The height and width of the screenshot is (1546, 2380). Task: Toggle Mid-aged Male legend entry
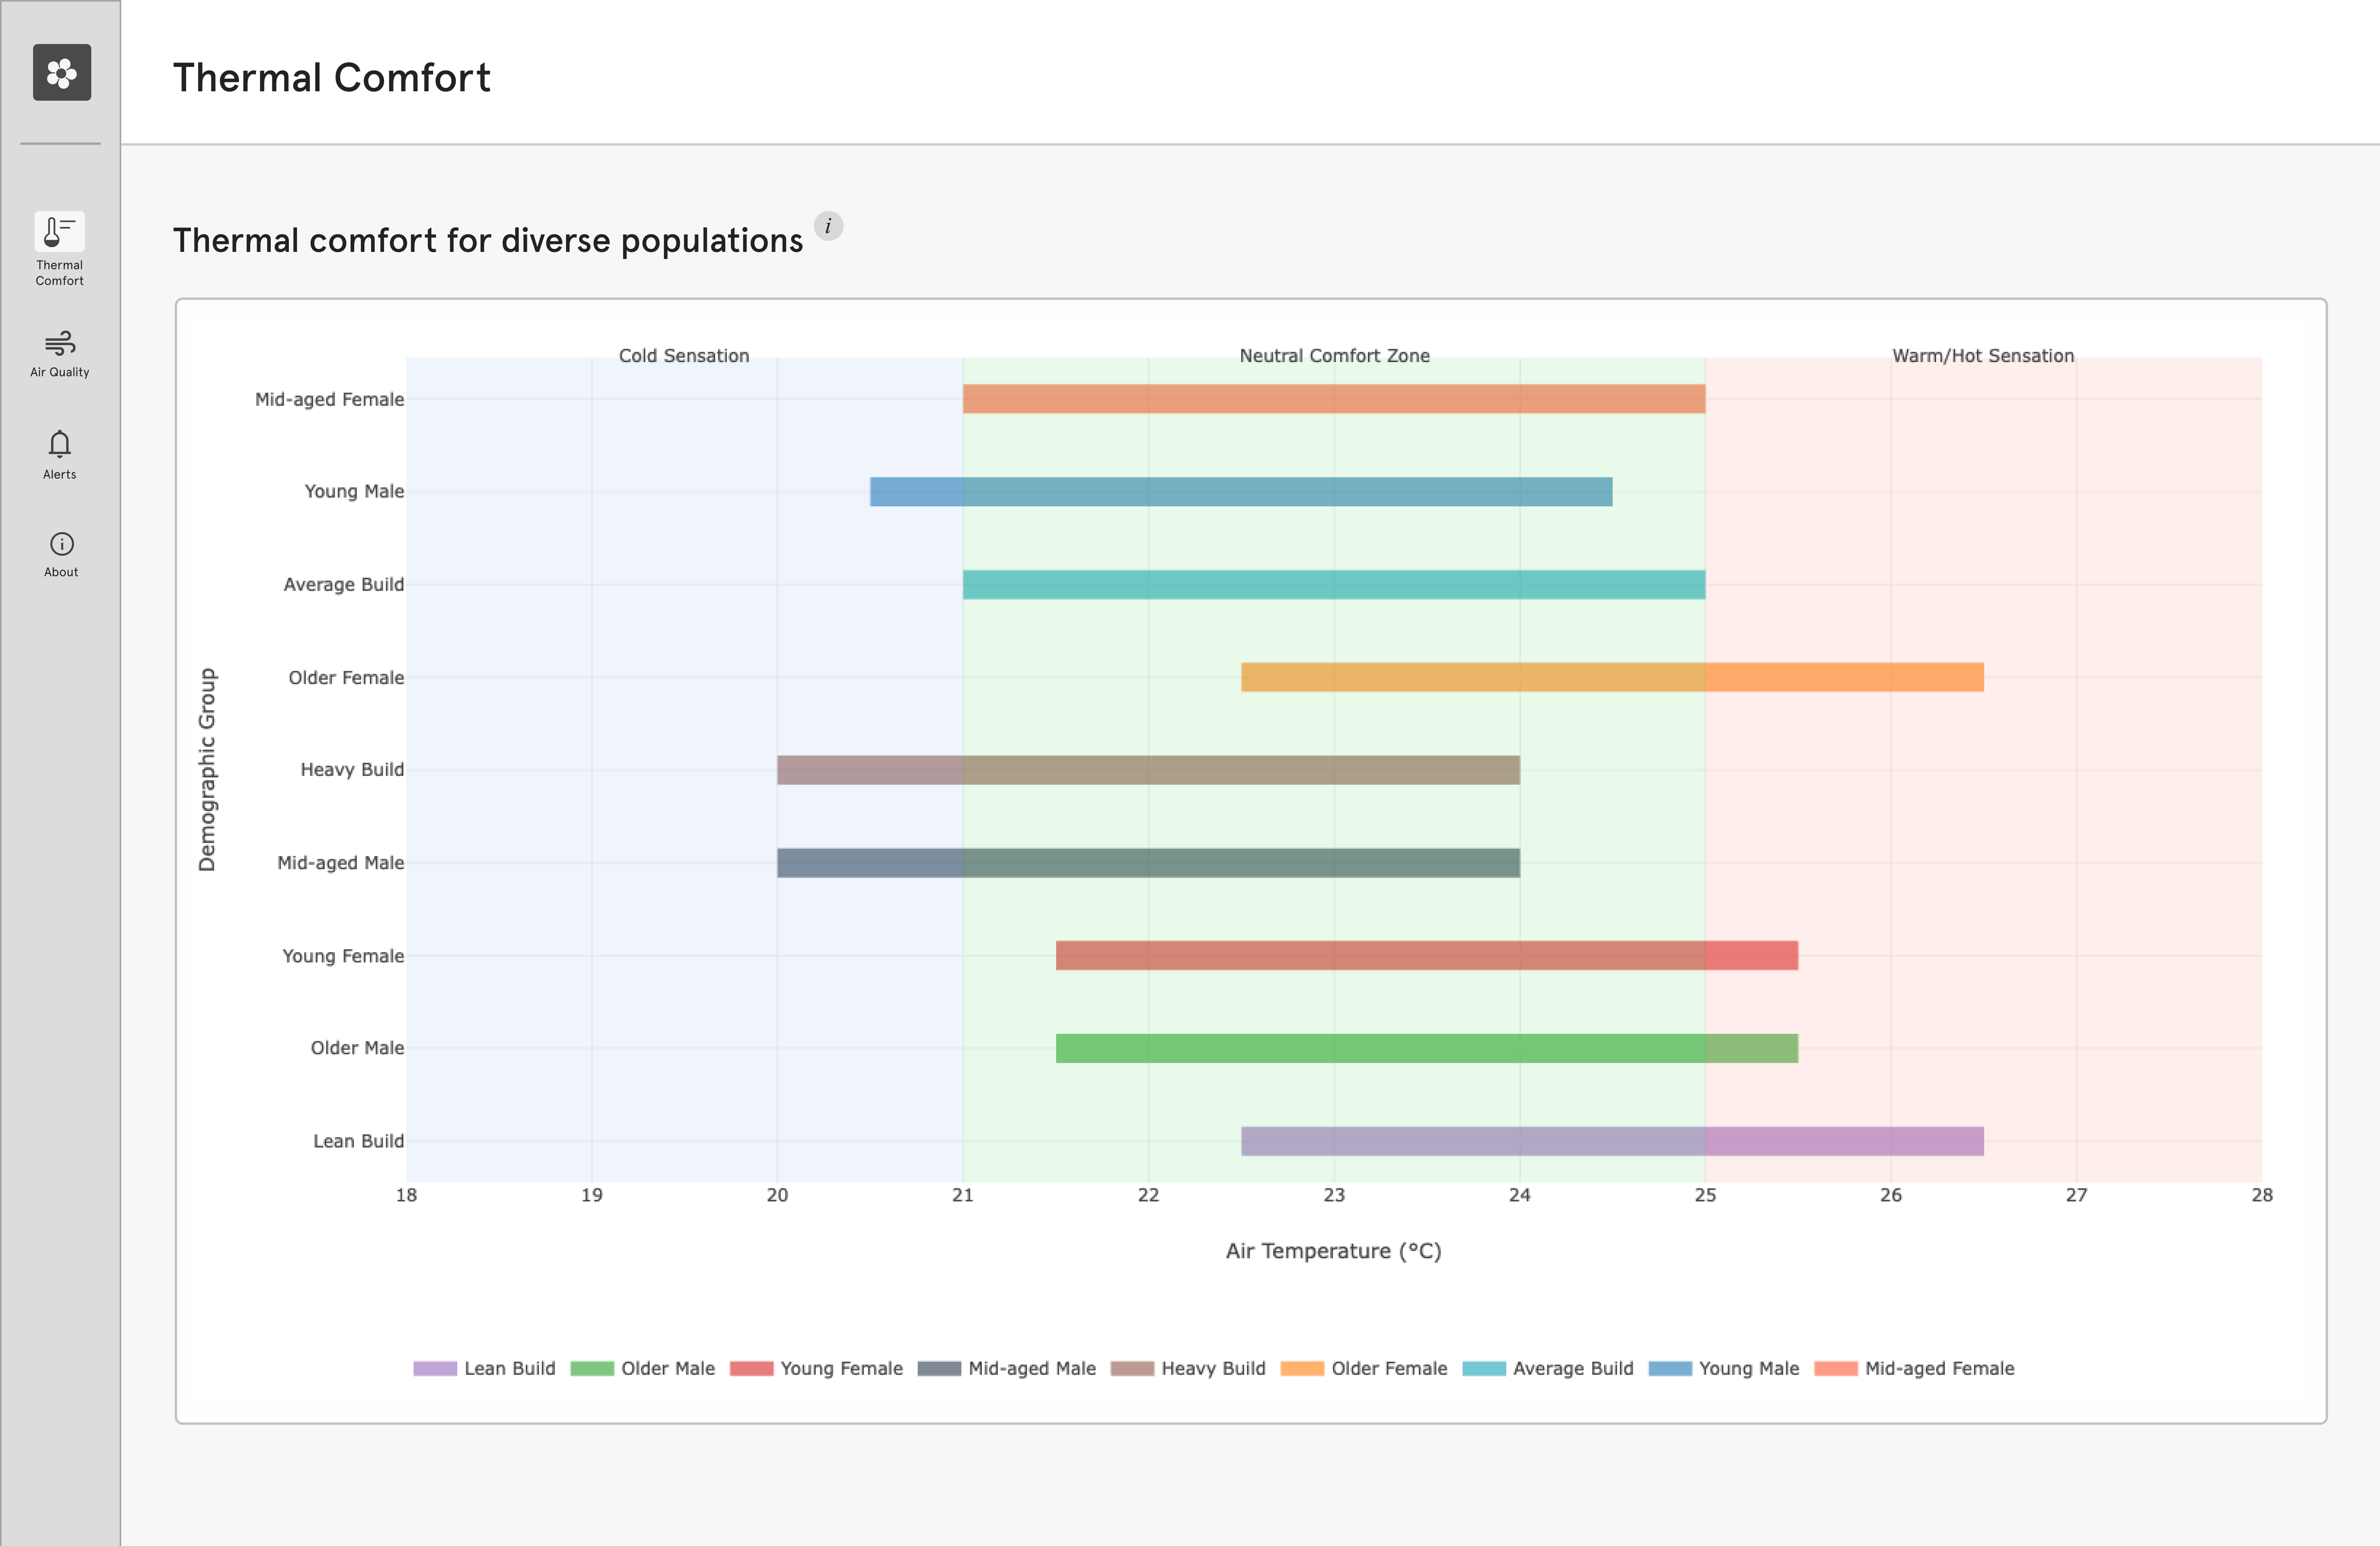[x=1007, y=1368]
